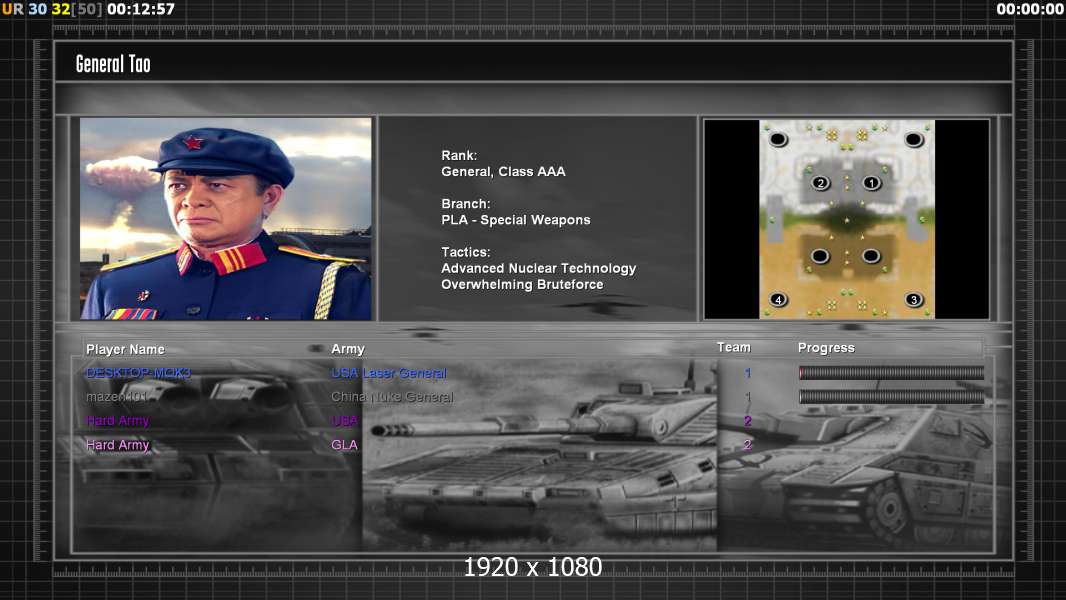This screenshot has height=600, width=1066.
Task: Click the GLA Hard Army player name
Action: tap(118, 445)
